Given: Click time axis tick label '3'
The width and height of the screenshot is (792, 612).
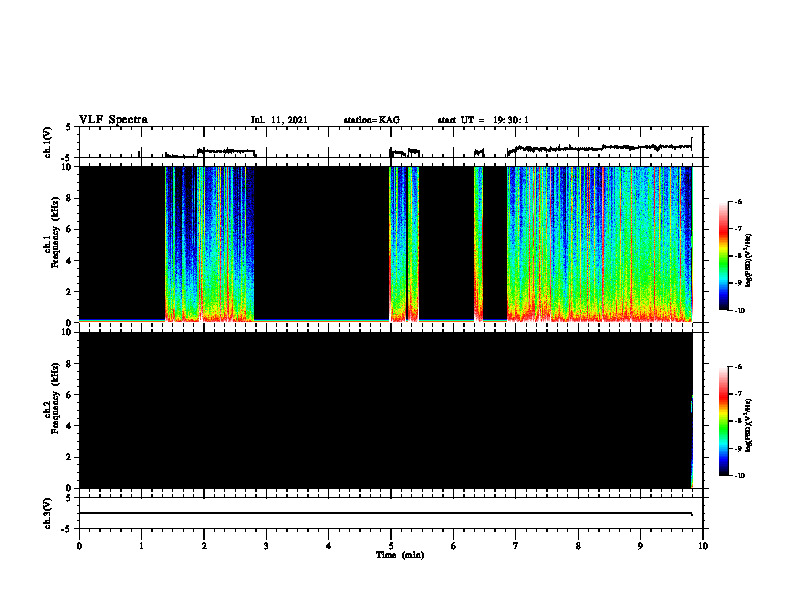Looking at the screenshot, I should pyautogui.click(x=266, y=546).
